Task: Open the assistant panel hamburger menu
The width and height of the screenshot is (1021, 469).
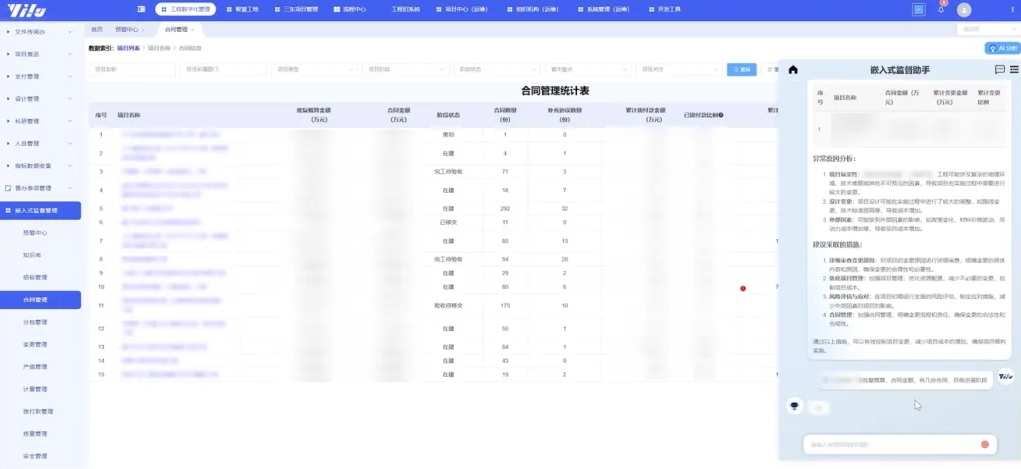Action: 1014,70
